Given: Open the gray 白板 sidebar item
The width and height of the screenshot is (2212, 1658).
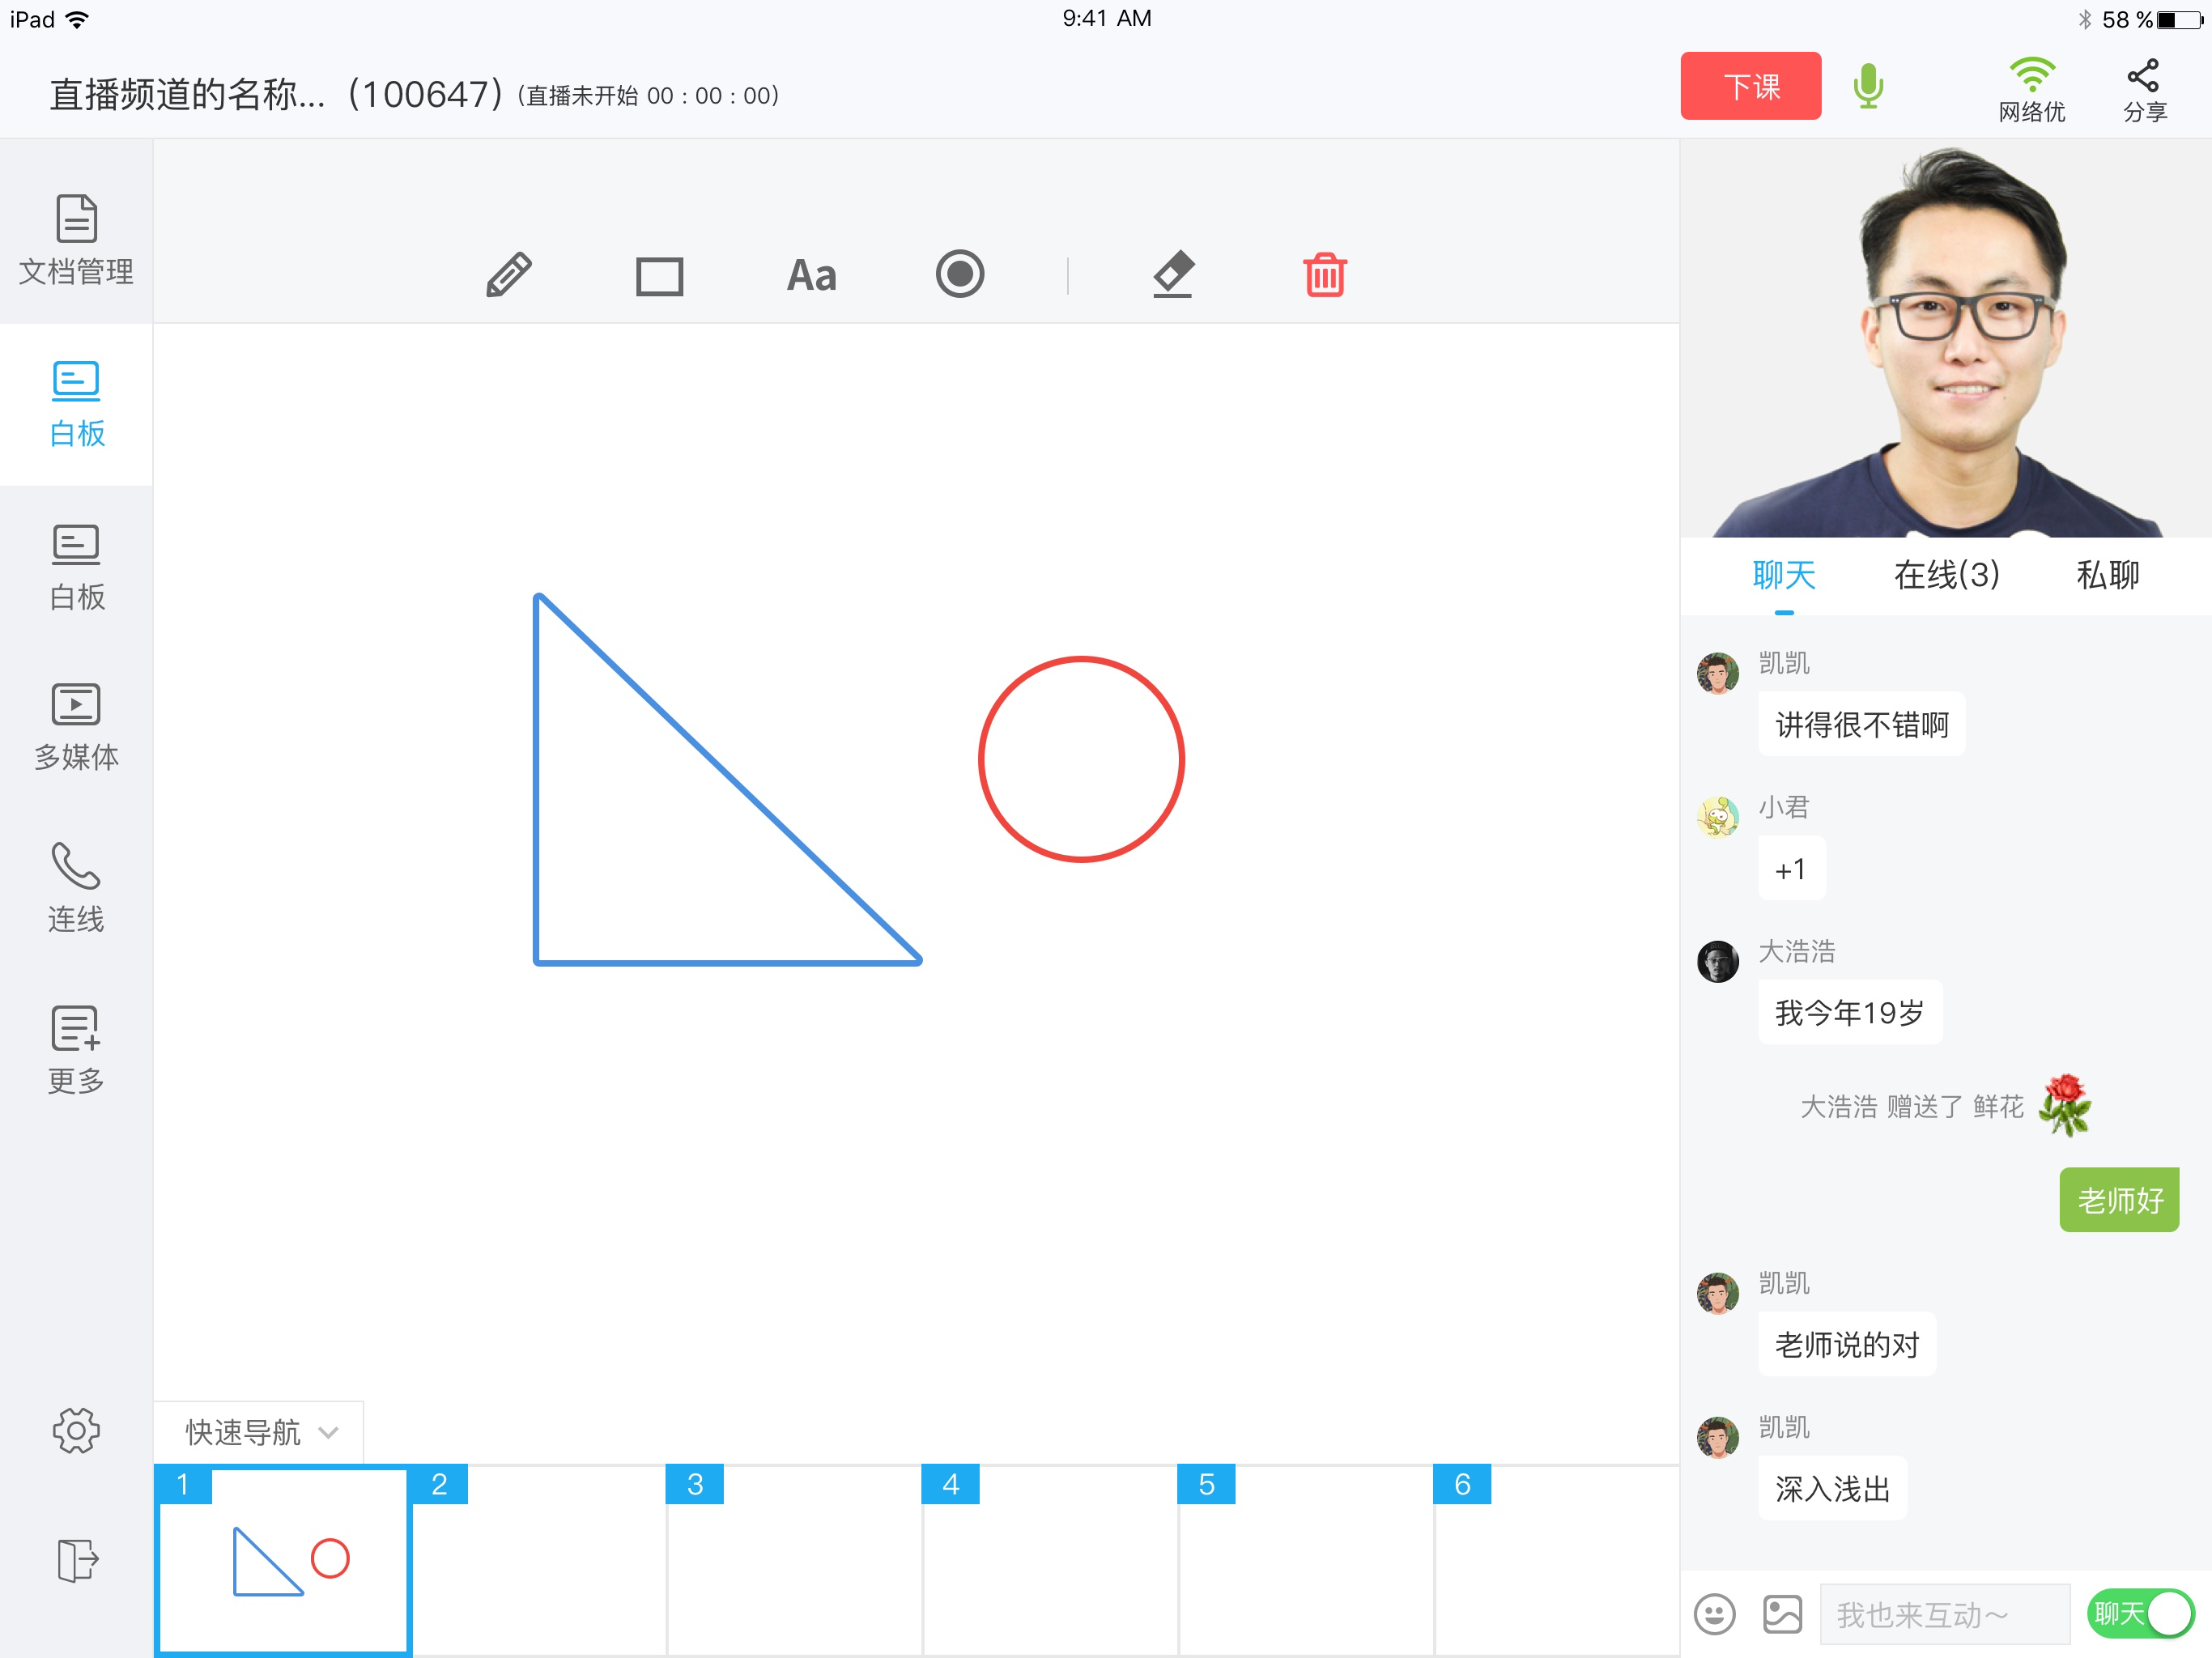Looking at the screenshot, I should (76, 567).
